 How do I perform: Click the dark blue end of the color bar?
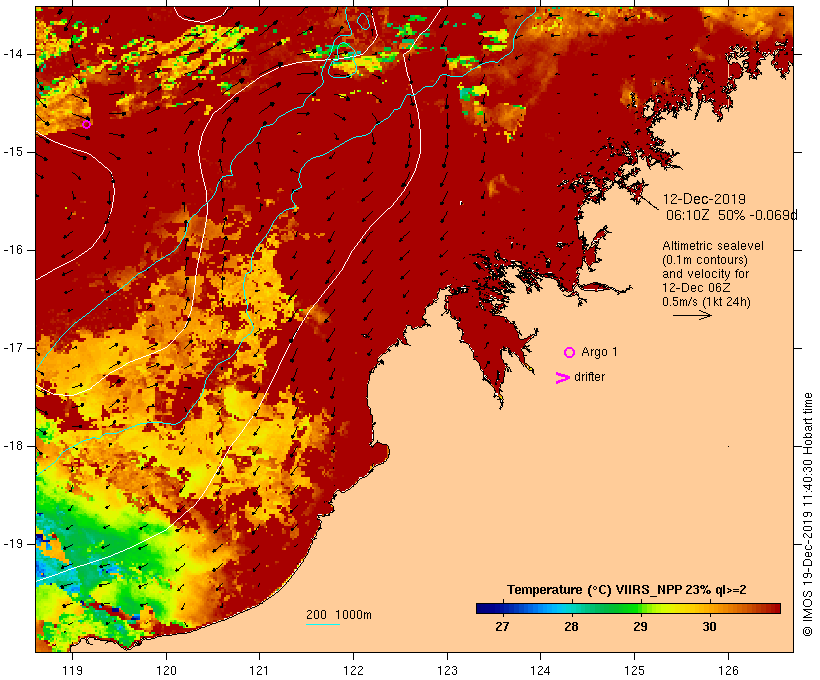482,608
